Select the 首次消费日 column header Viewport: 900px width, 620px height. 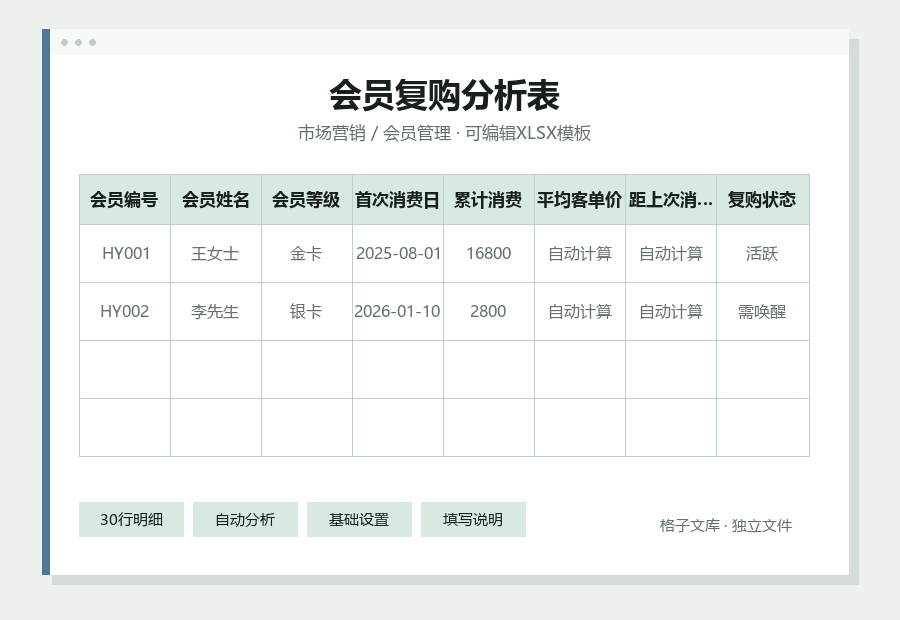pyautogui.click(x=398, y=200)
